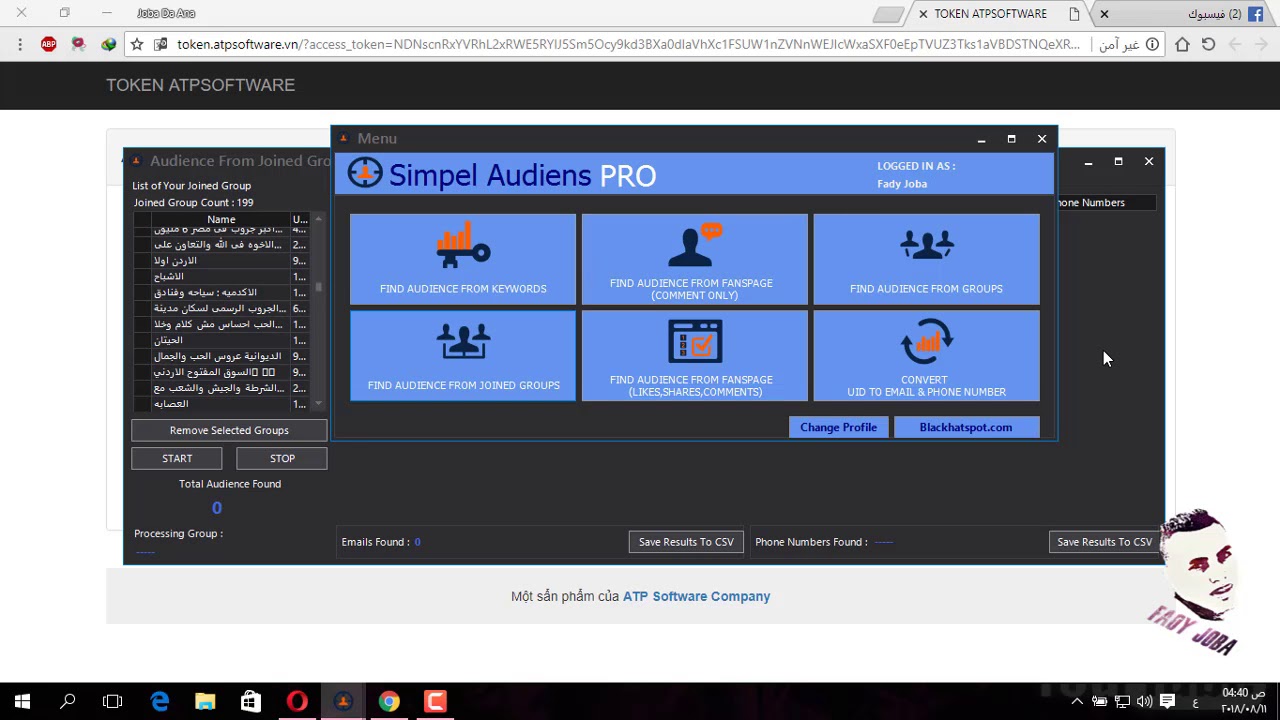Screen dimensions: 1280x720
Task: Click the address bar URL
Action: click(628, 44)
